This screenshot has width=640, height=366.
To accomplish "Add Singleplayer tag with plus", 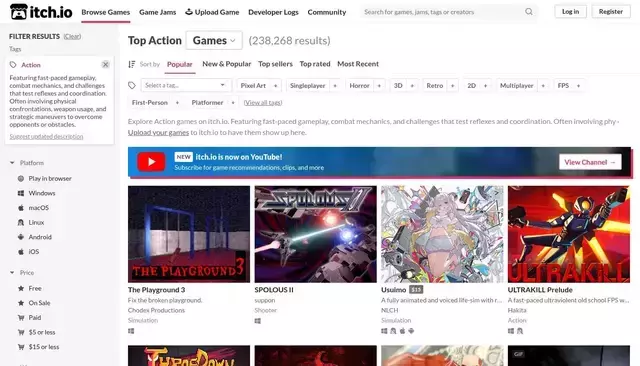I will pos(335,86).
